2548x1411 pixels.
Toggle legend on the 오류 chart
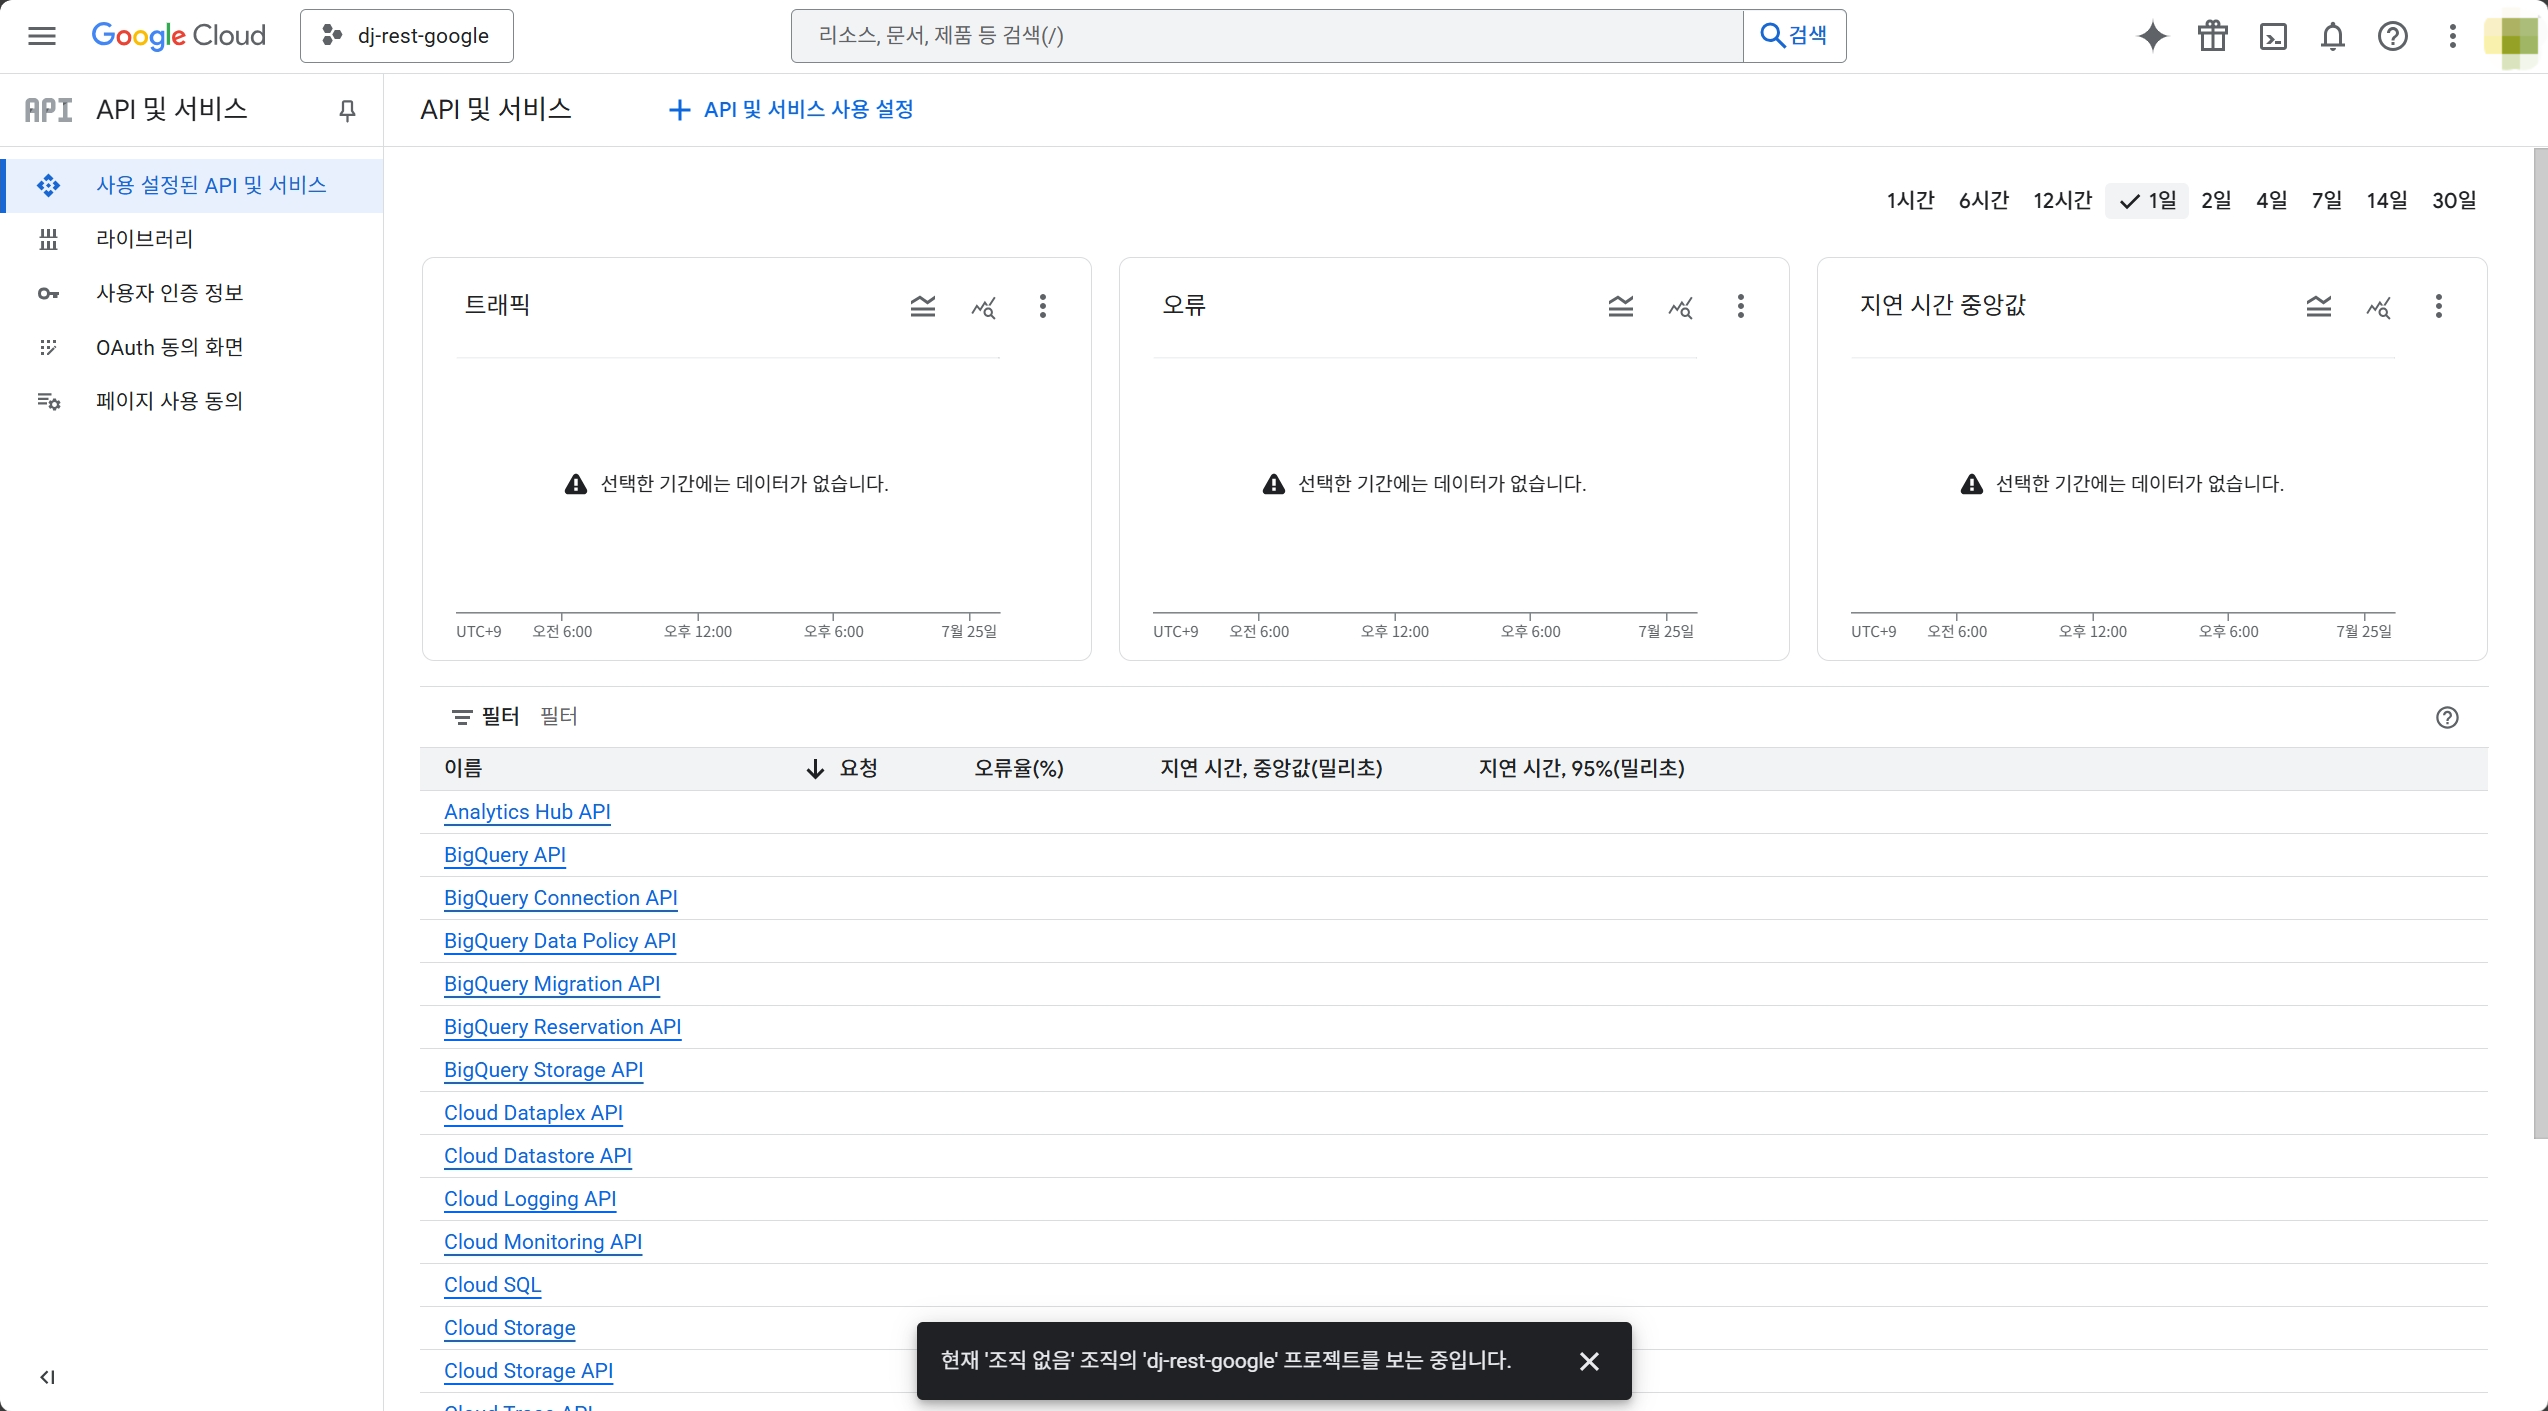(1620, 307)
